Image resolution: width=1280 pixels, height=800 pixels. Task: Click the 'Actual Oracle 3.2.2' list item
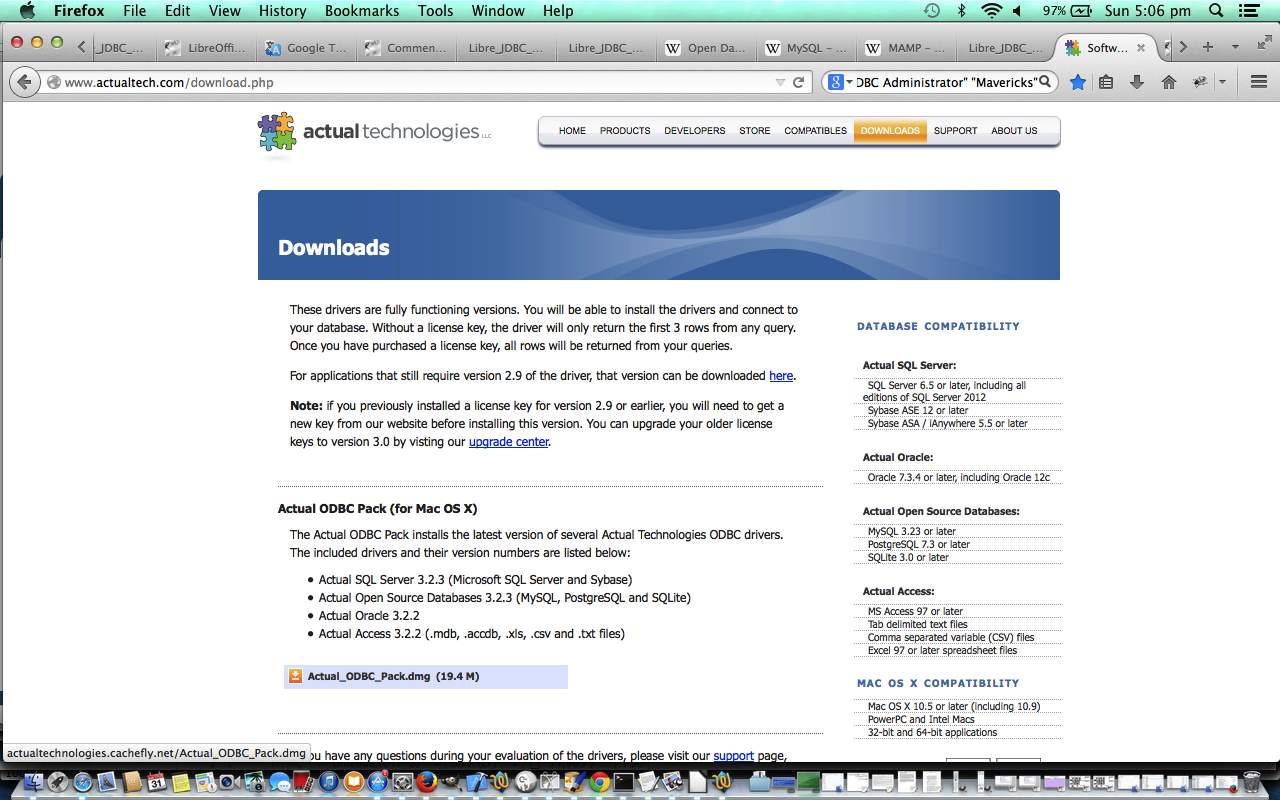tap(369, 616)
